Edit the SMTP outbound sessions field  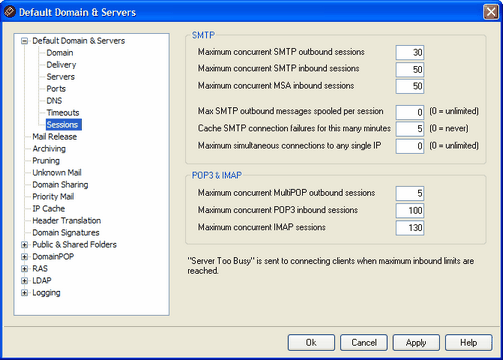tap(410, 52)
